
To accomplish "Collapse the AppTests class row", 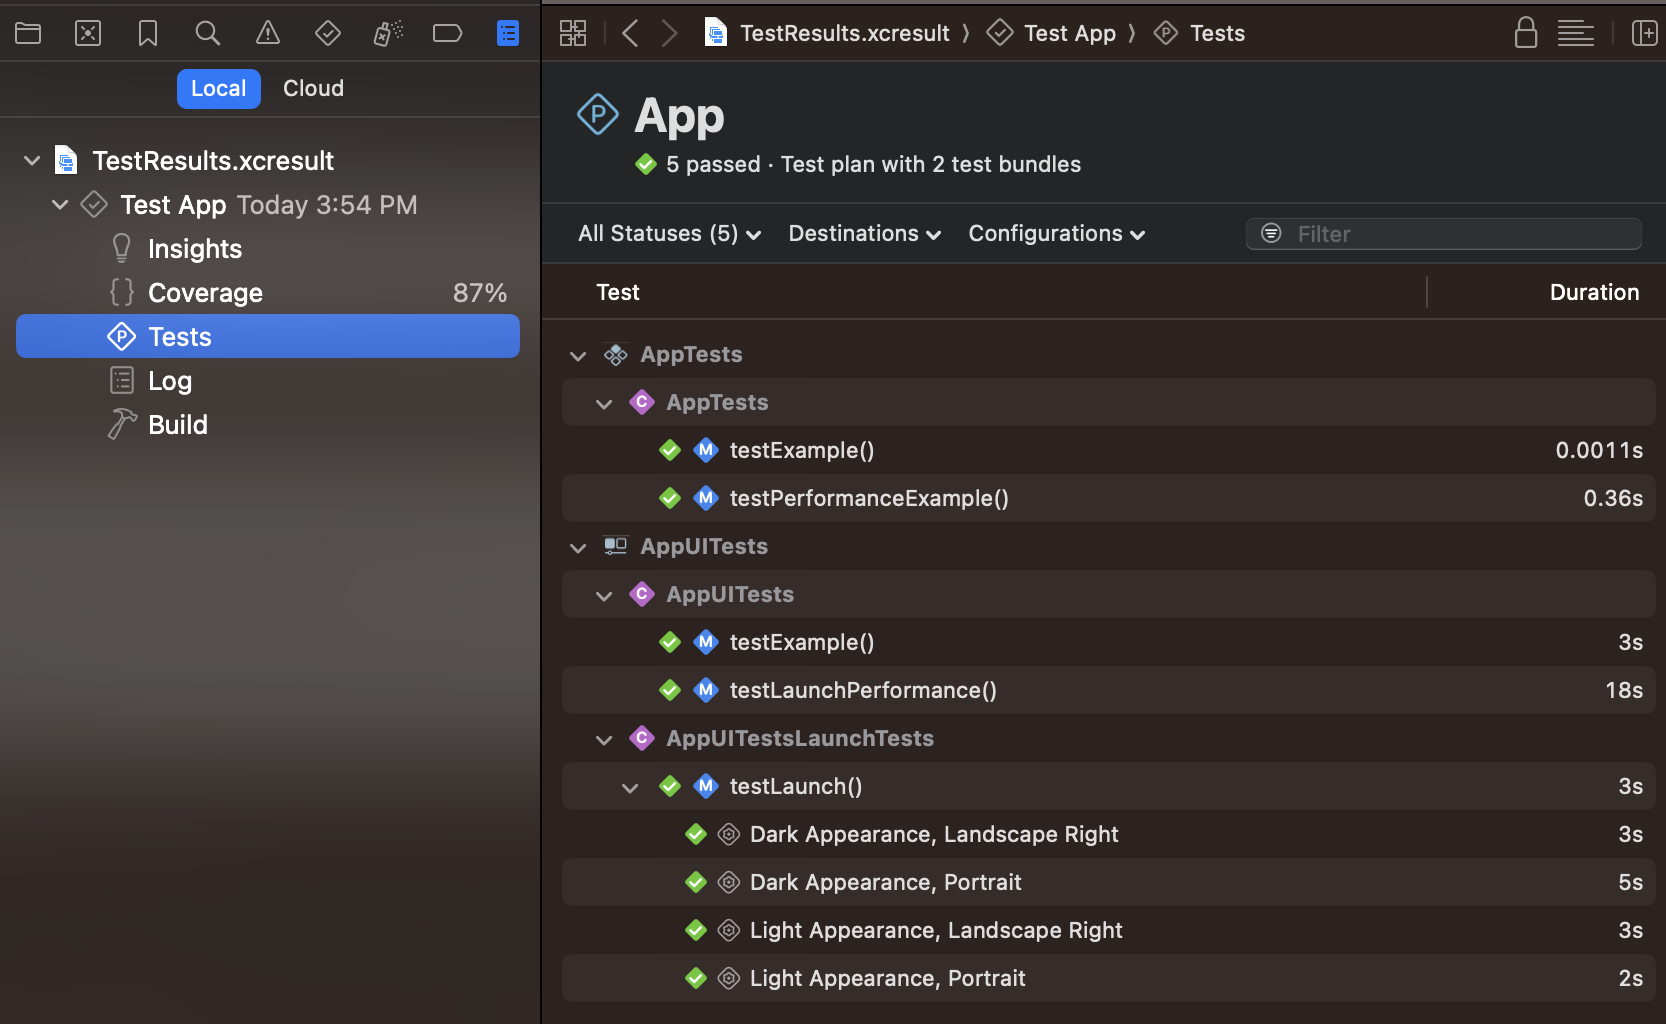I will (604, 403).
